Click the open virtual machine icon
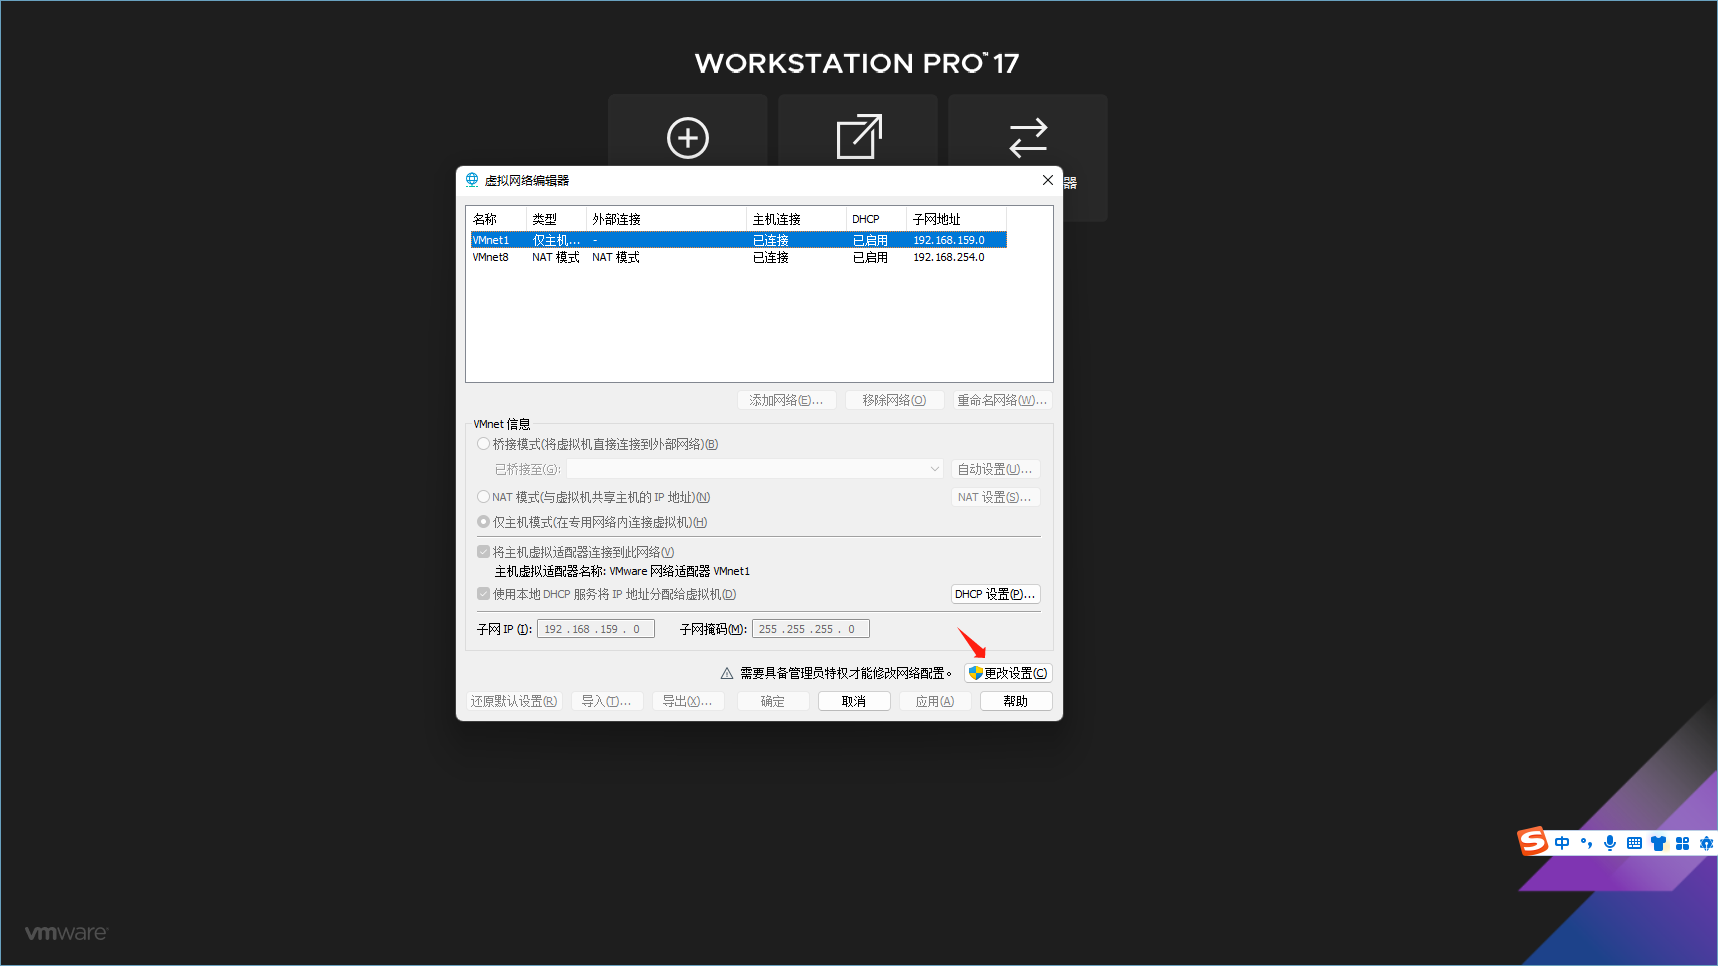 coord(859,137)
